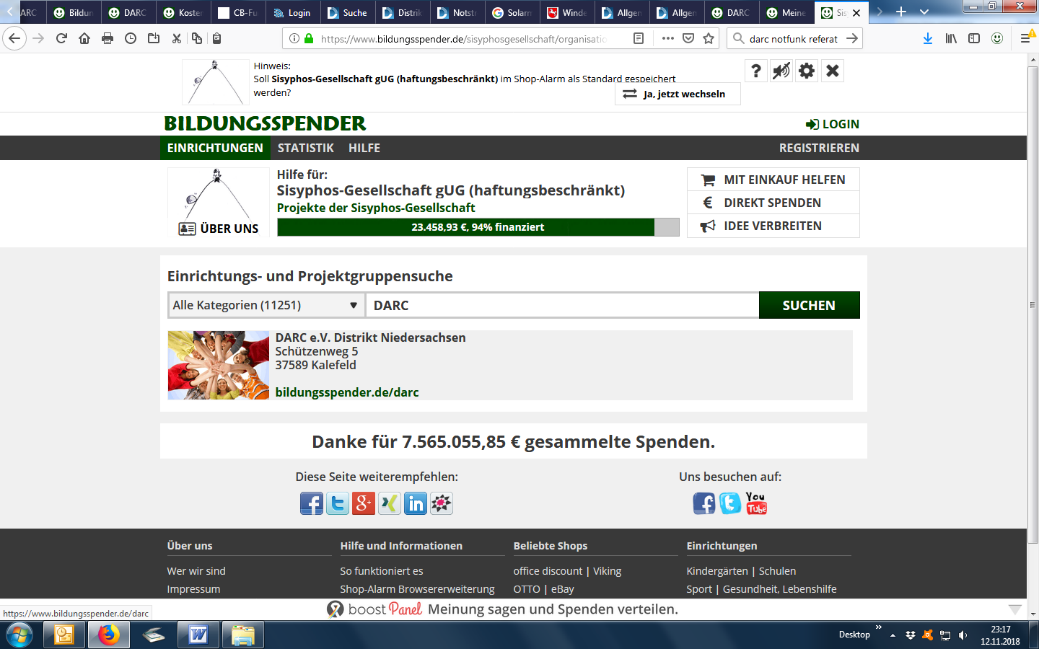
Task: Open the page actions three-dot menu
Action: (x=668, y=38)
